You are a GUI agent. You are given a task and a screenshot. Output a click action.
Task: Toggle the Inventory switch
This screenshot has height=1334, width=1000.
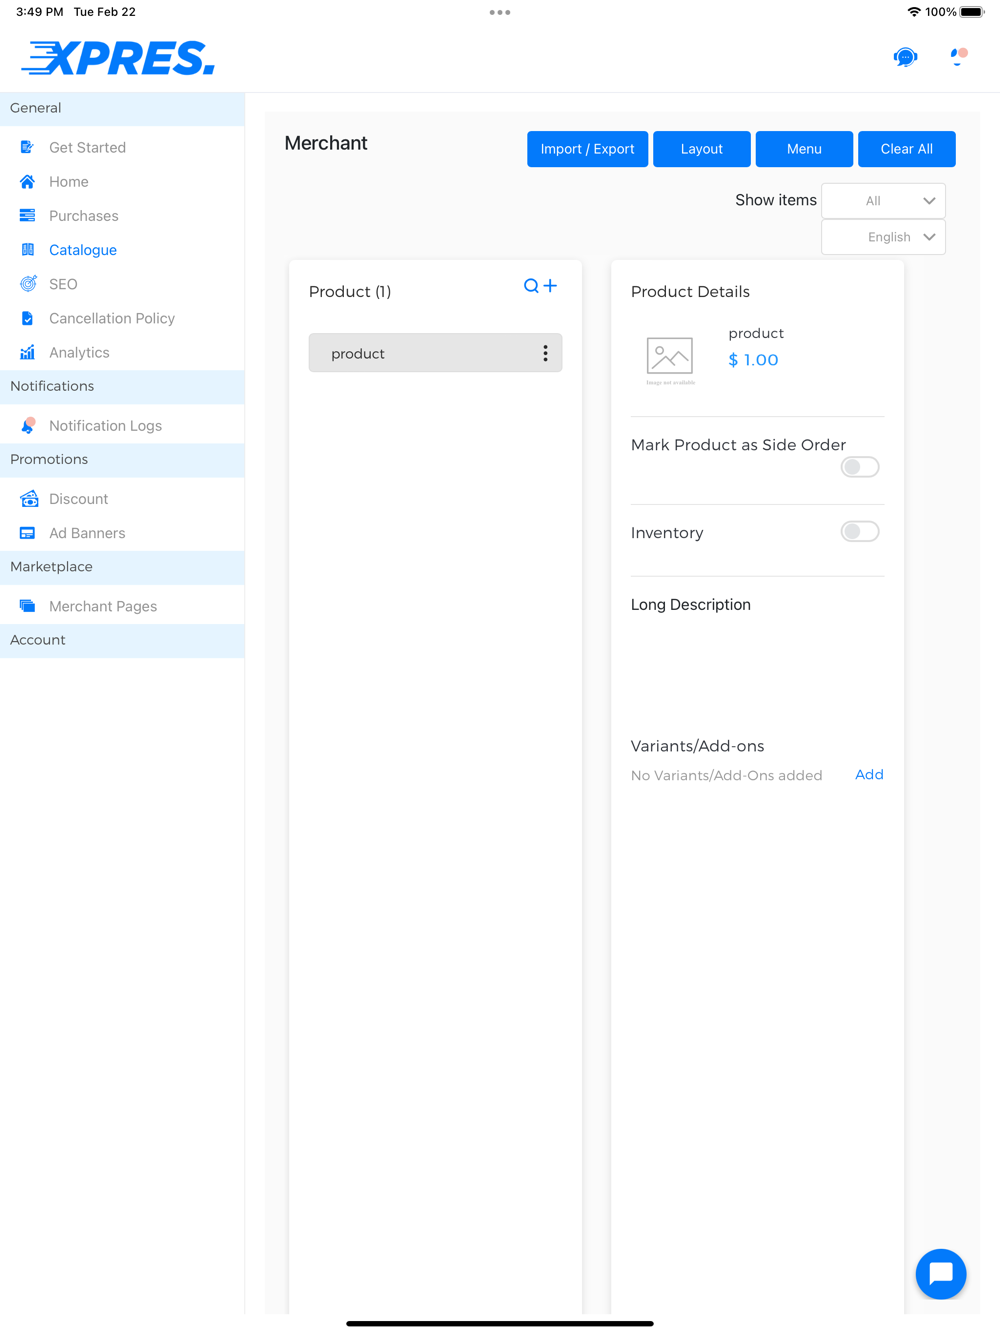(860, 531)
